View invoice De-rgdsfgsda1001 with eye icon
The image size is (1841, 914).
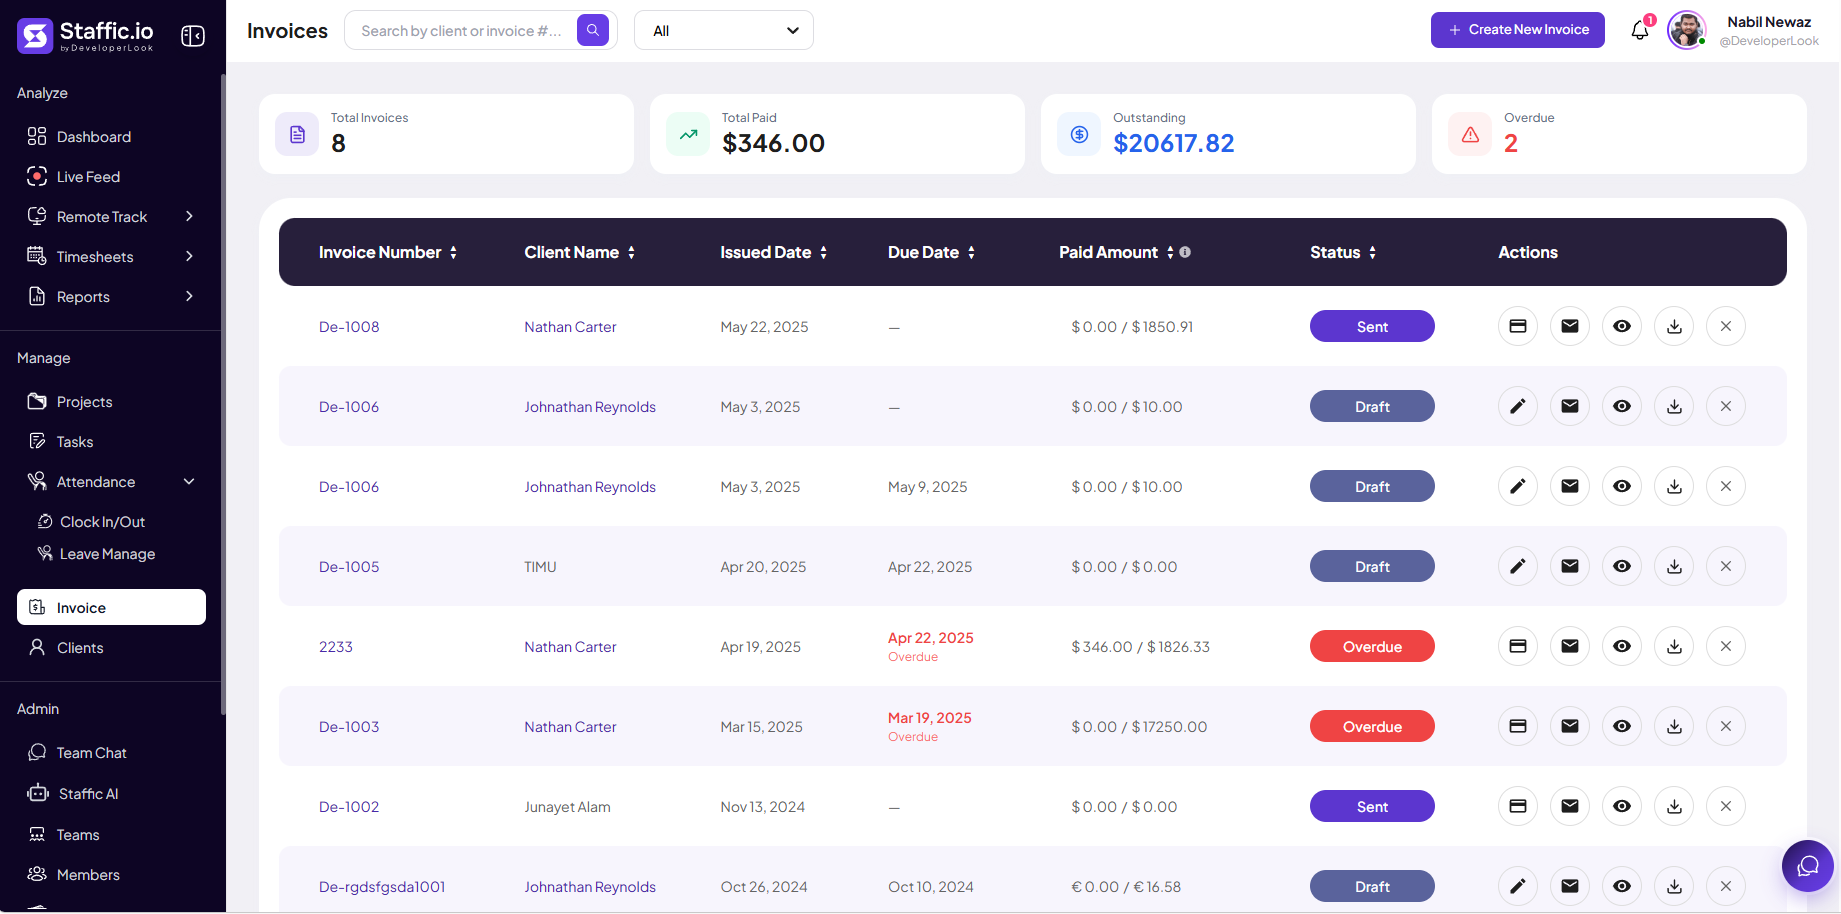tap(1622, 886)
